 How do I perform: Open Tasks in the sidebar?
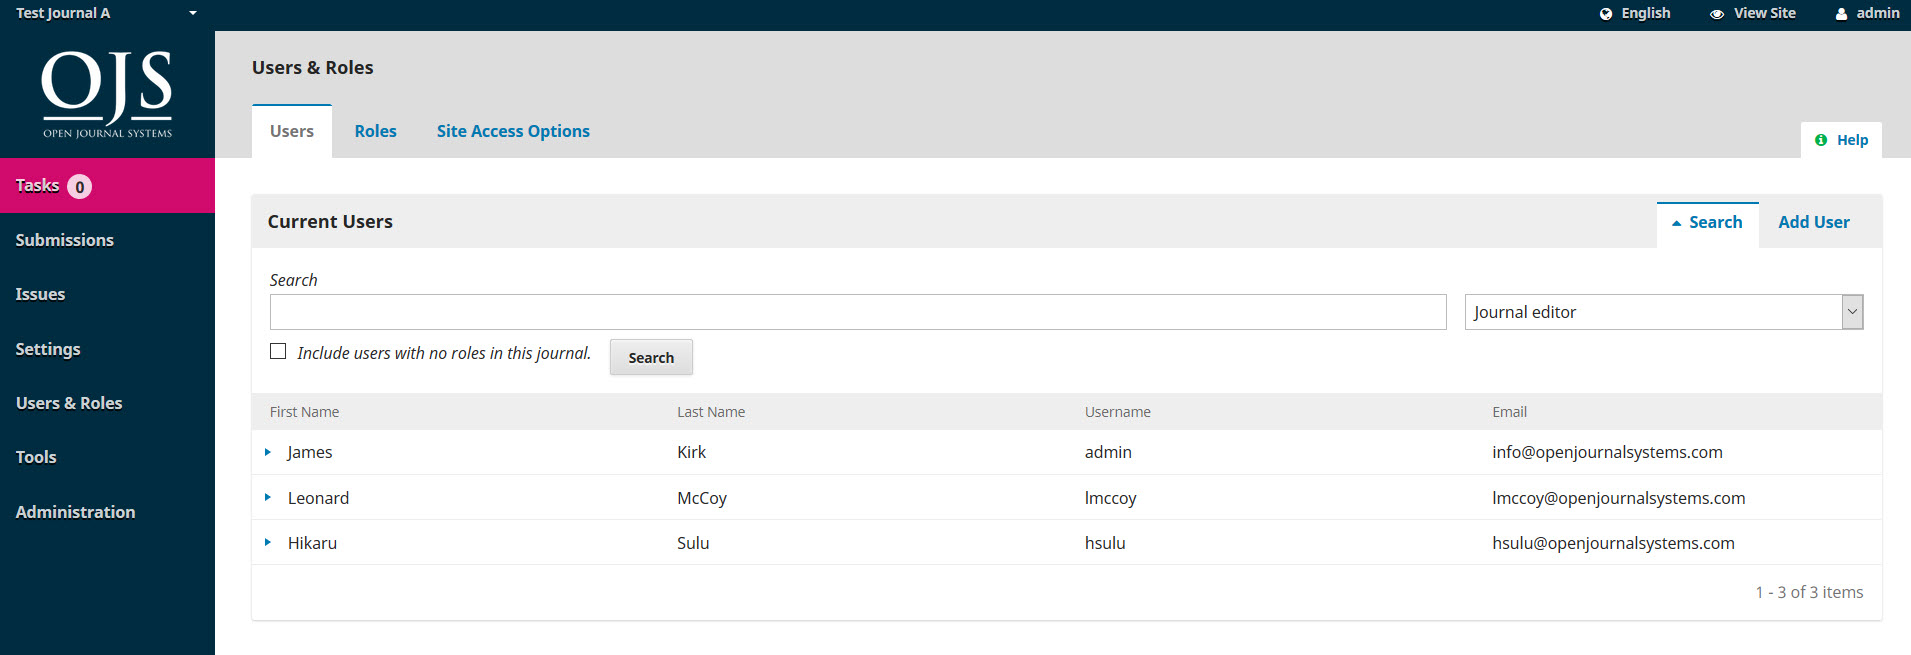pos(107,186)
